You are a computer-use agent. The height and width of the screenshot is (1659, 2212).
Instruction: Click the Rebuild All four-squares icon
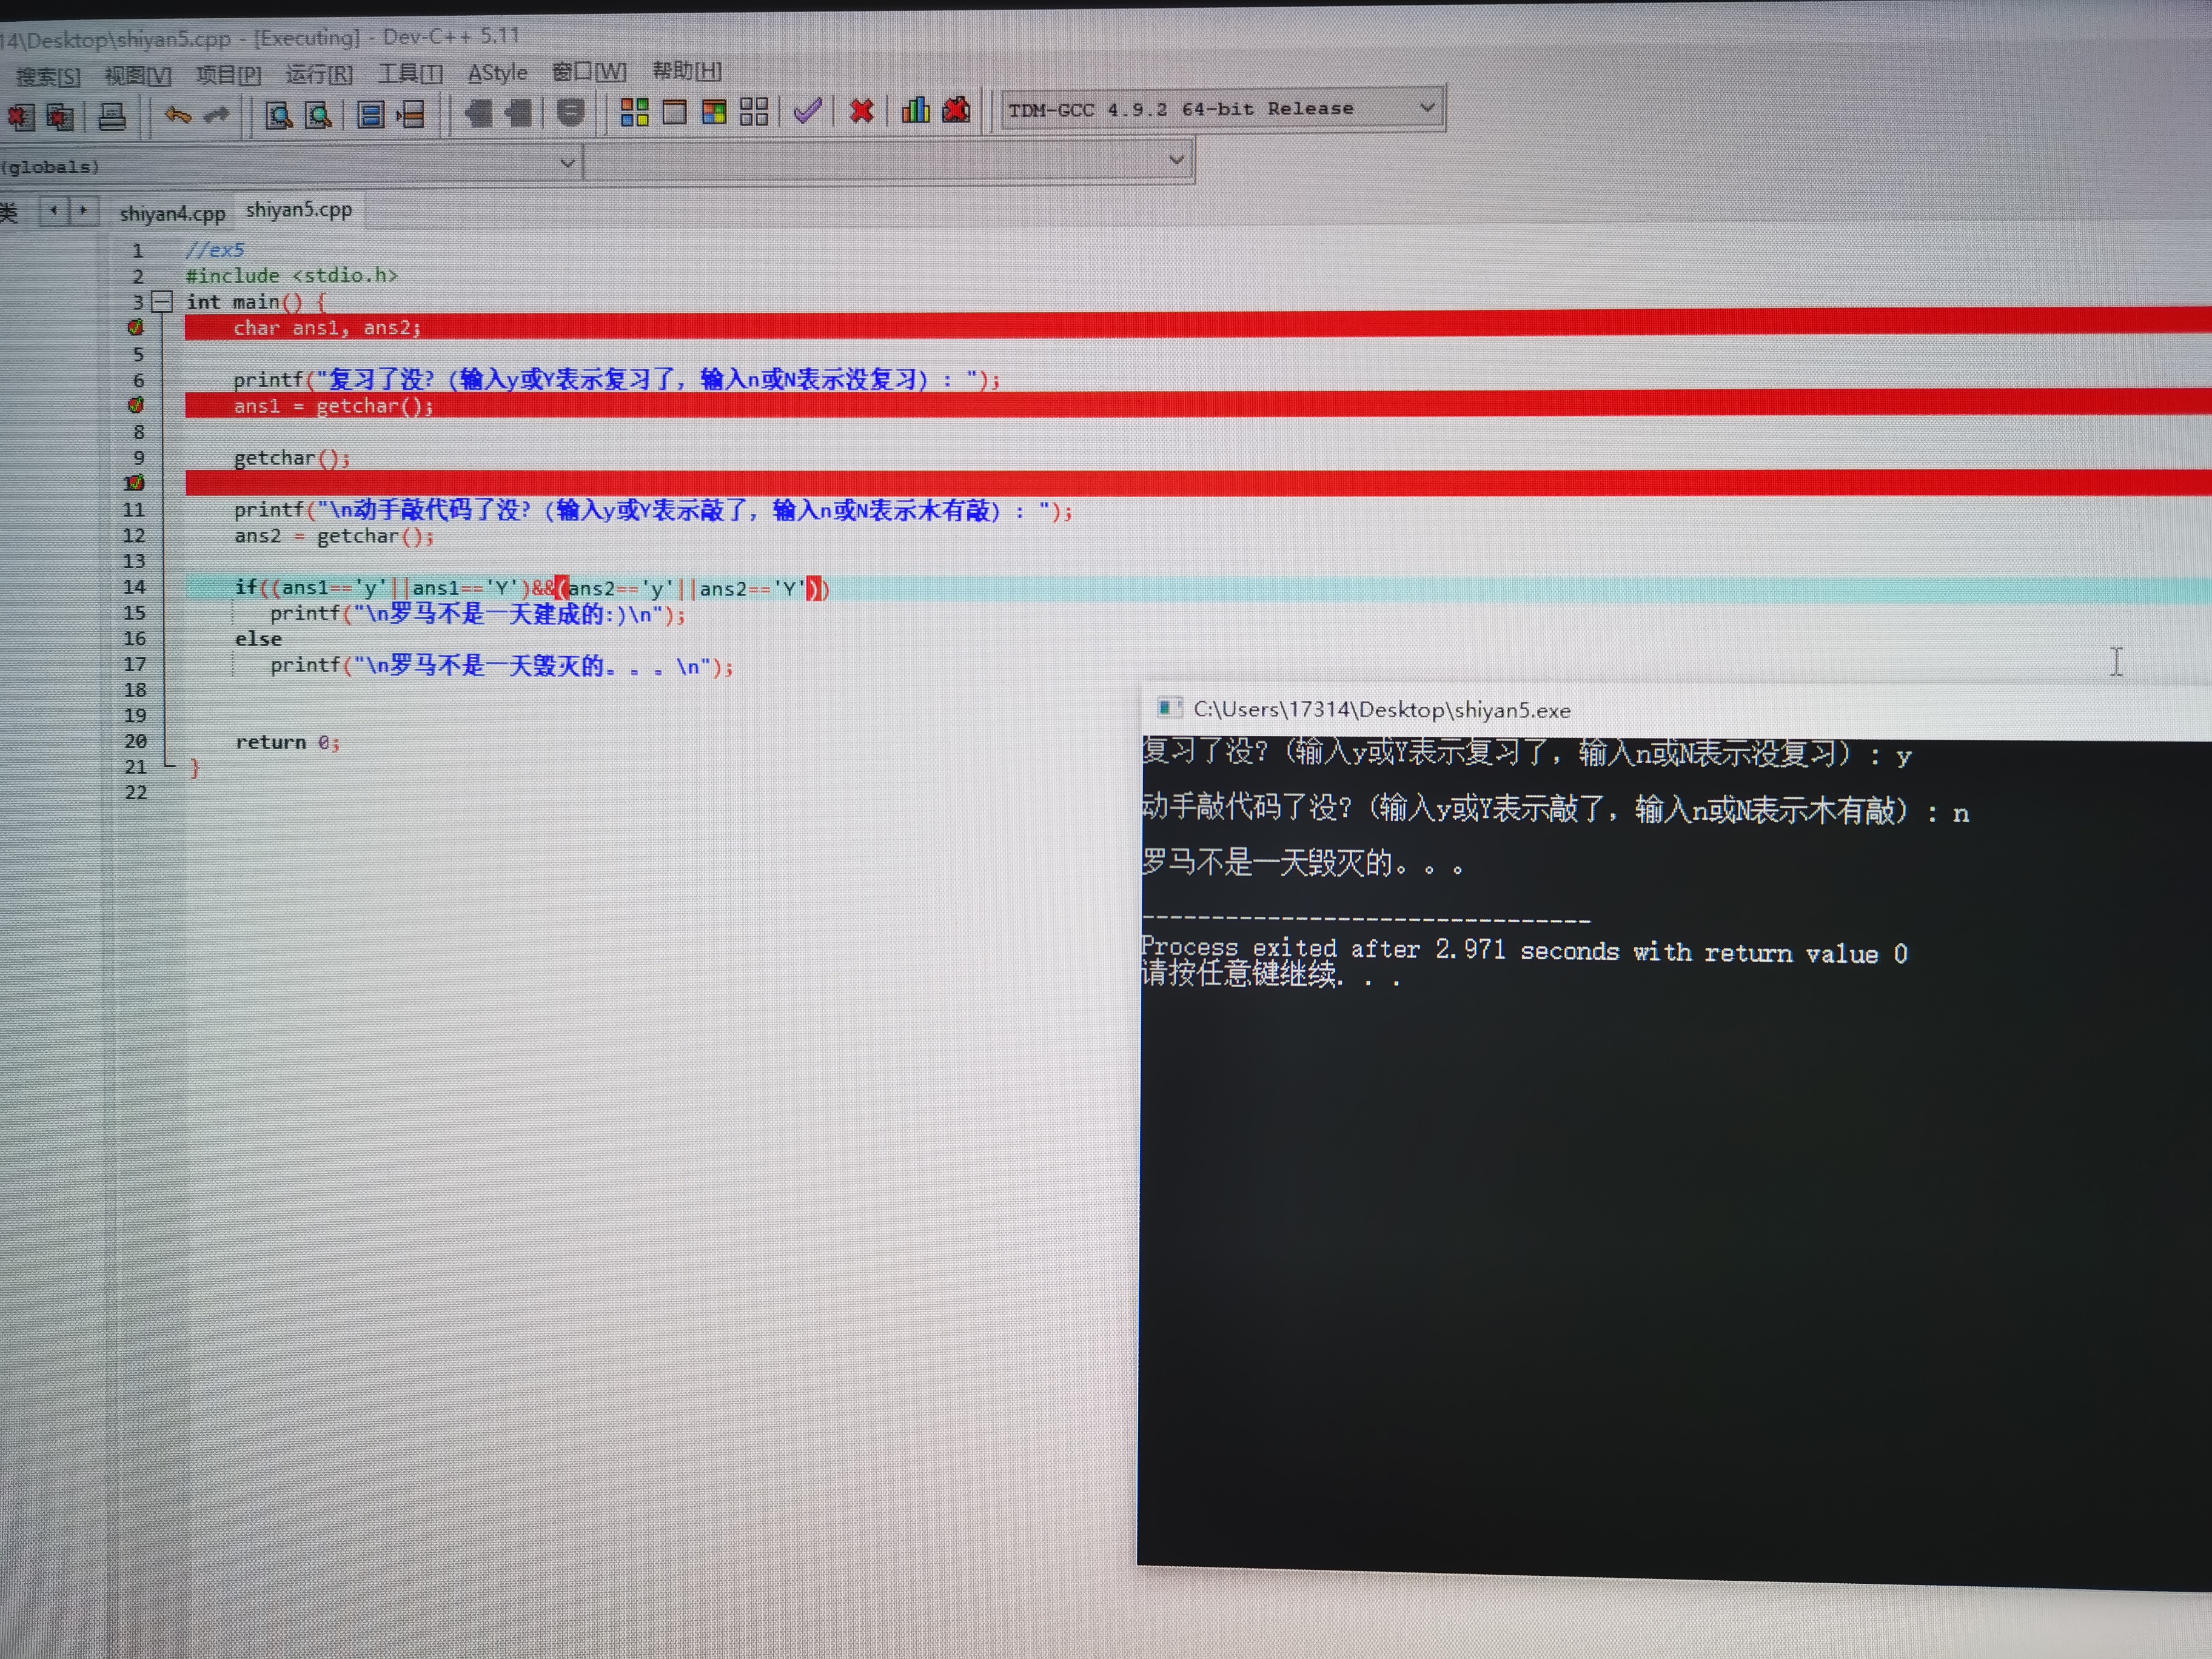pos(754,111)
